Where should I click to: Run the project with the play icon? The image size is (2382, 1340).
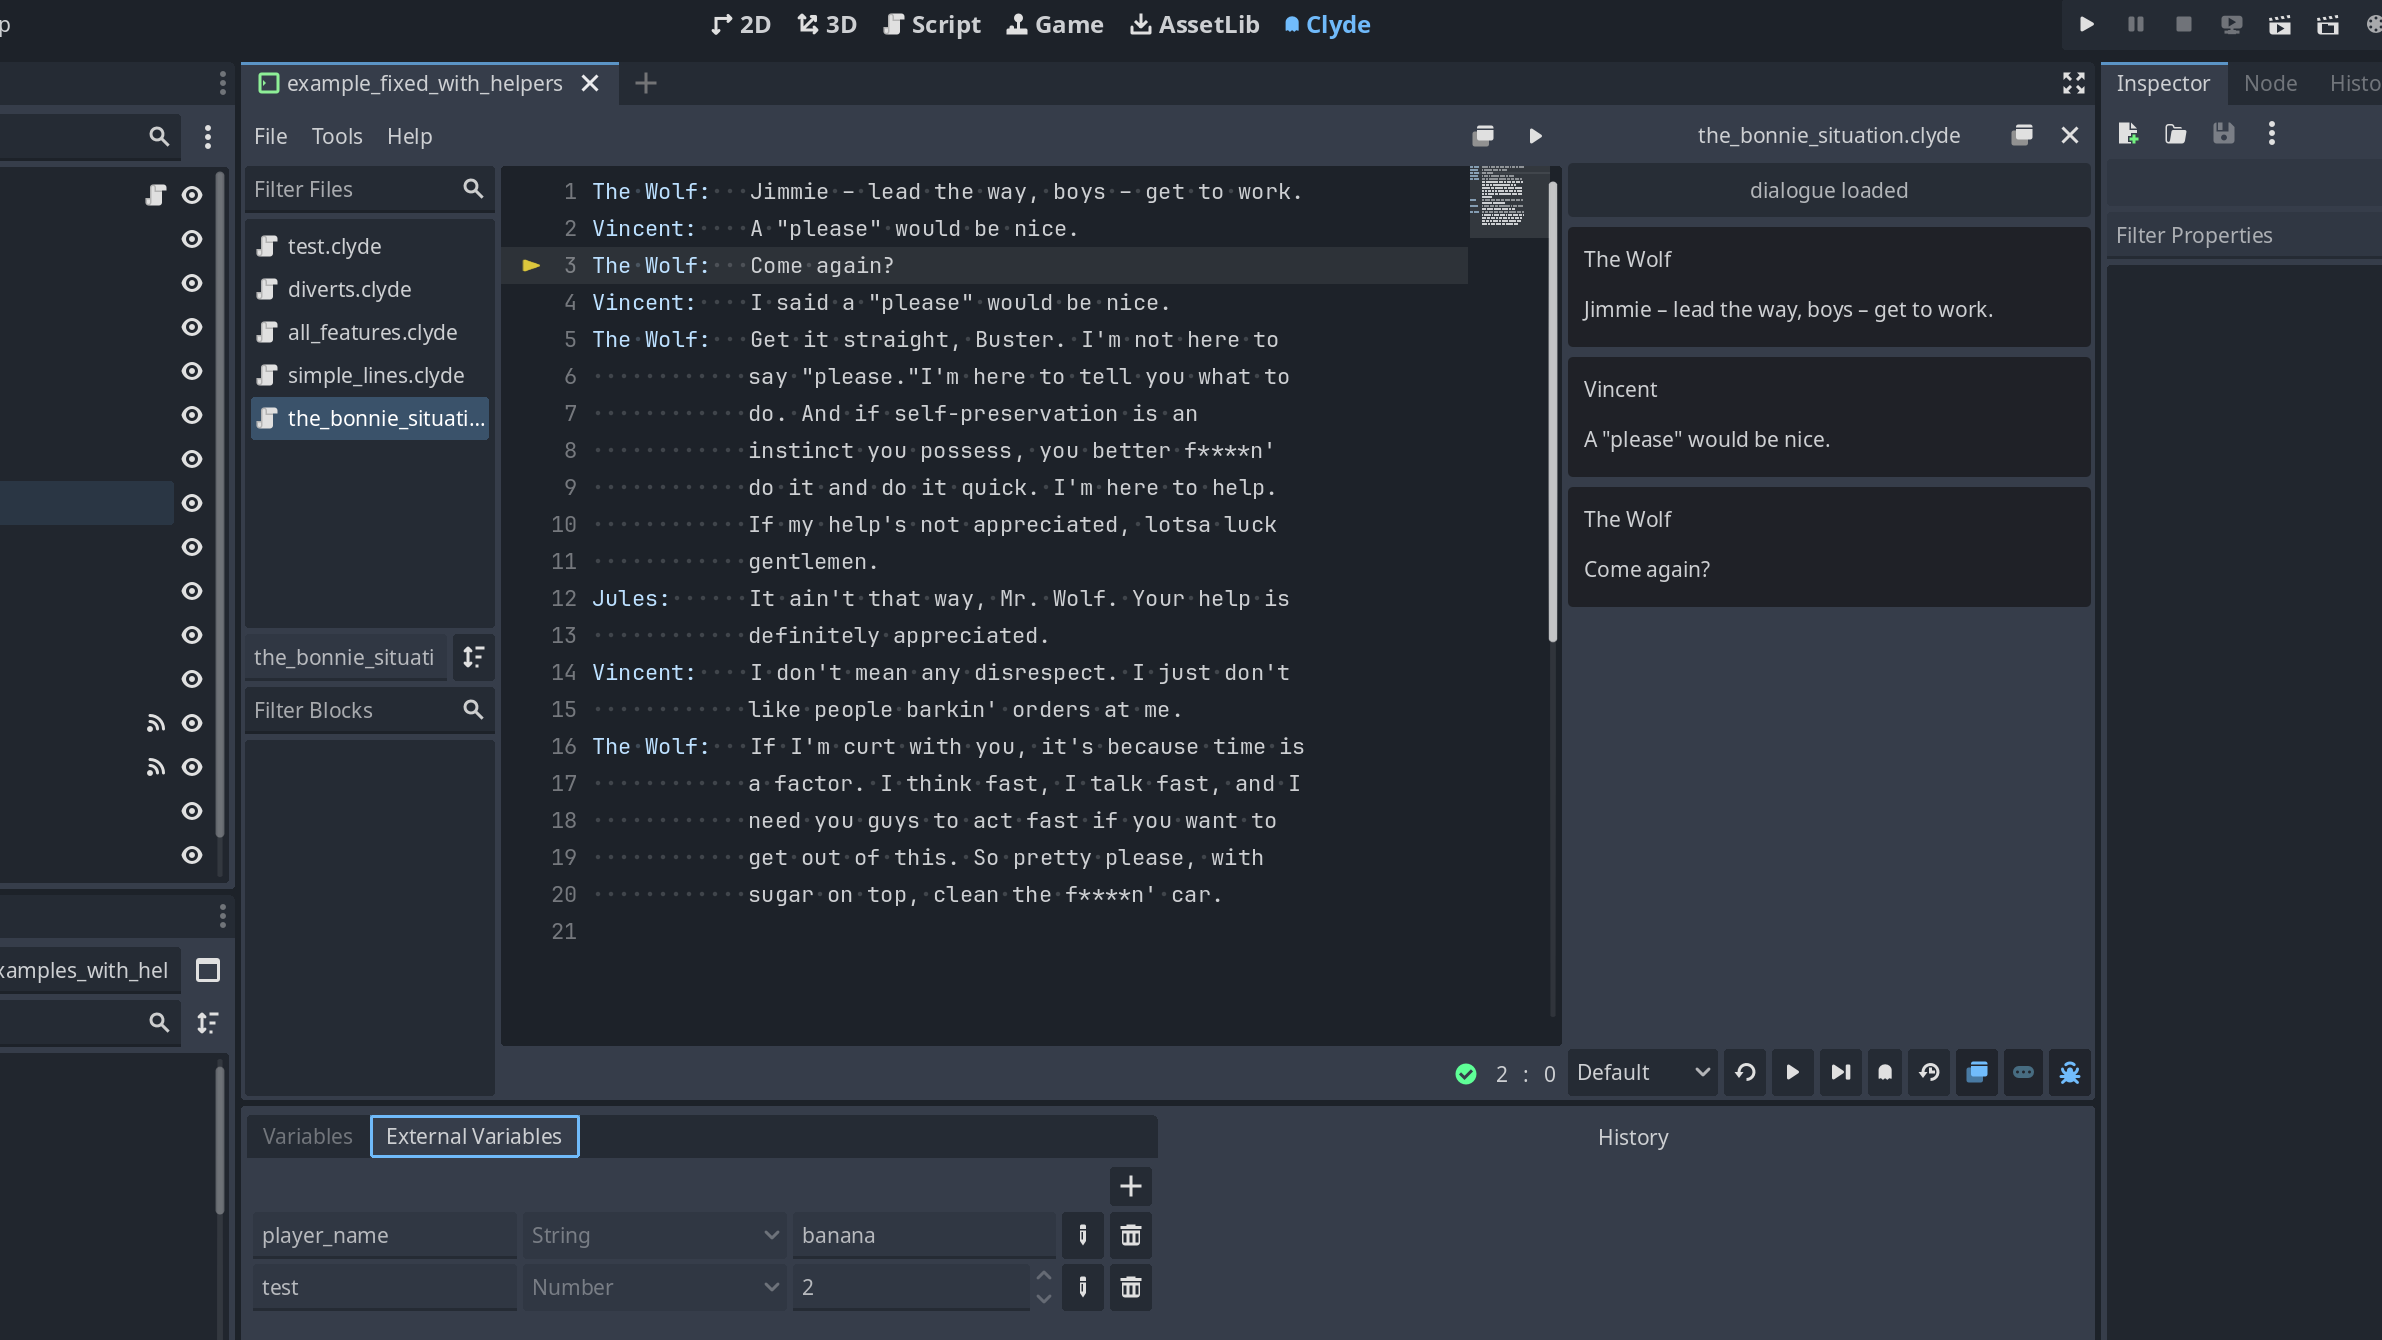pyautogui.click(x=2087, y=24)
